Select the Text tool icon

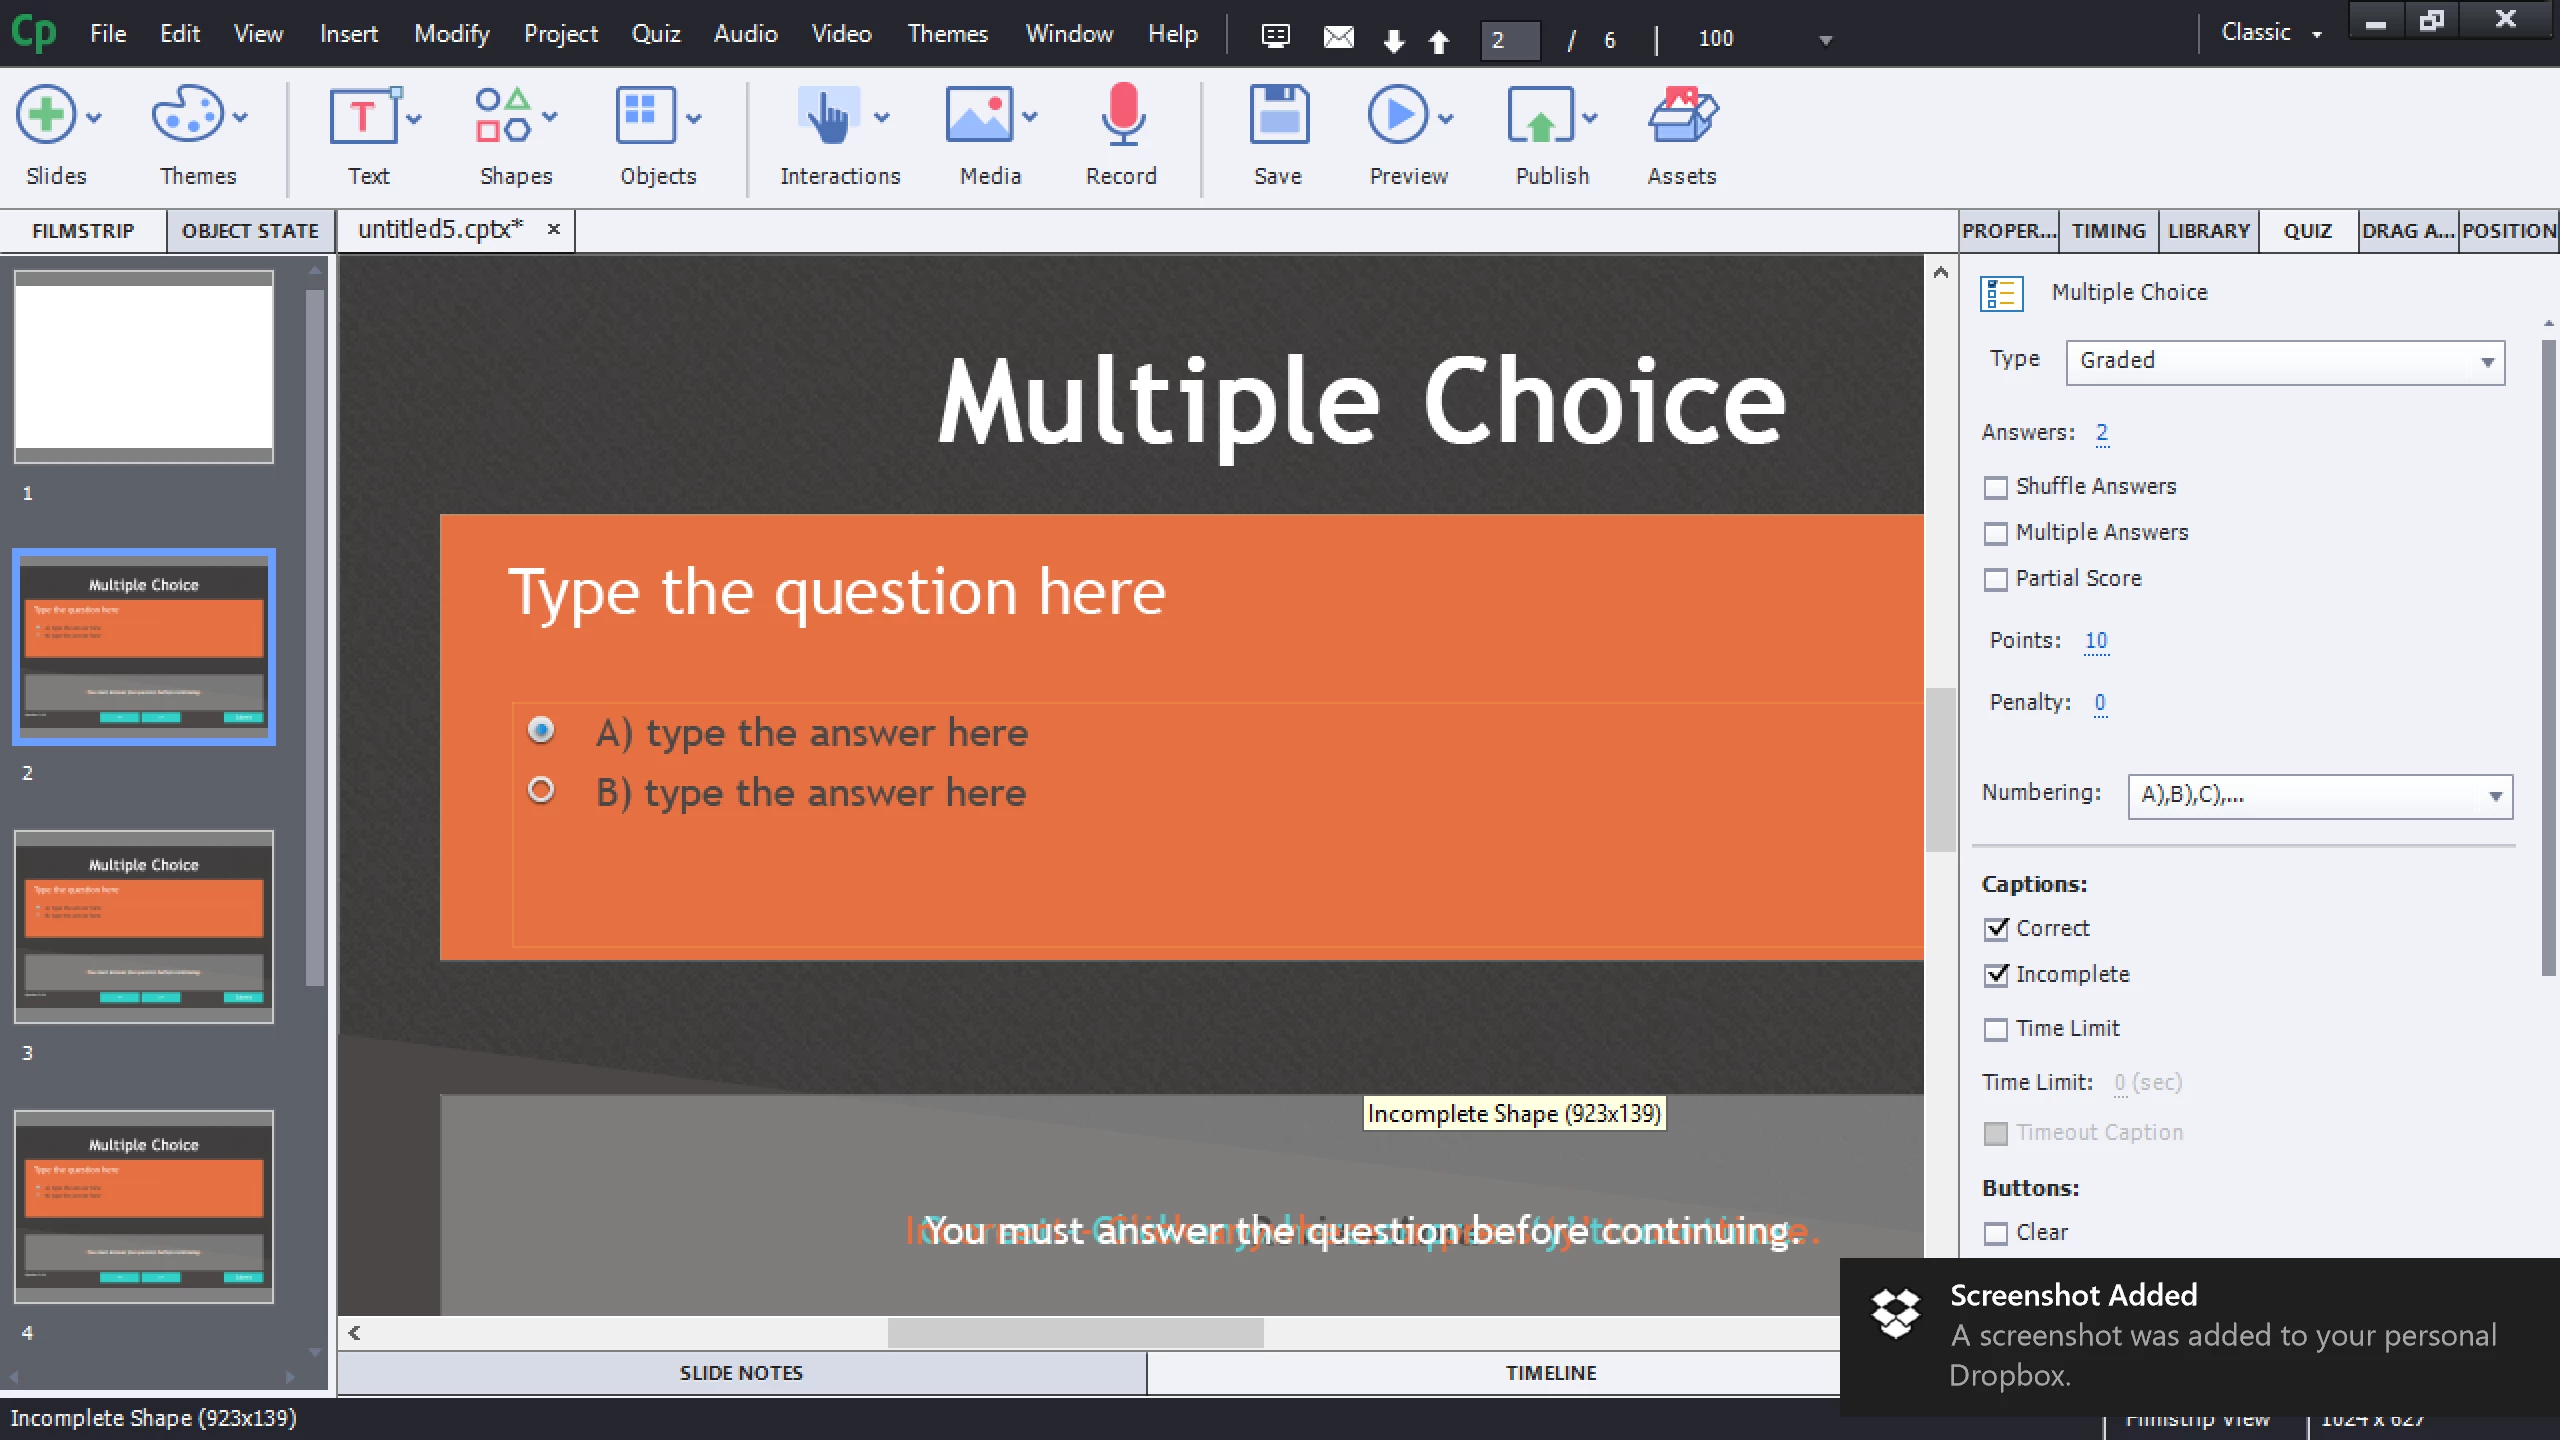pos(362,116)
